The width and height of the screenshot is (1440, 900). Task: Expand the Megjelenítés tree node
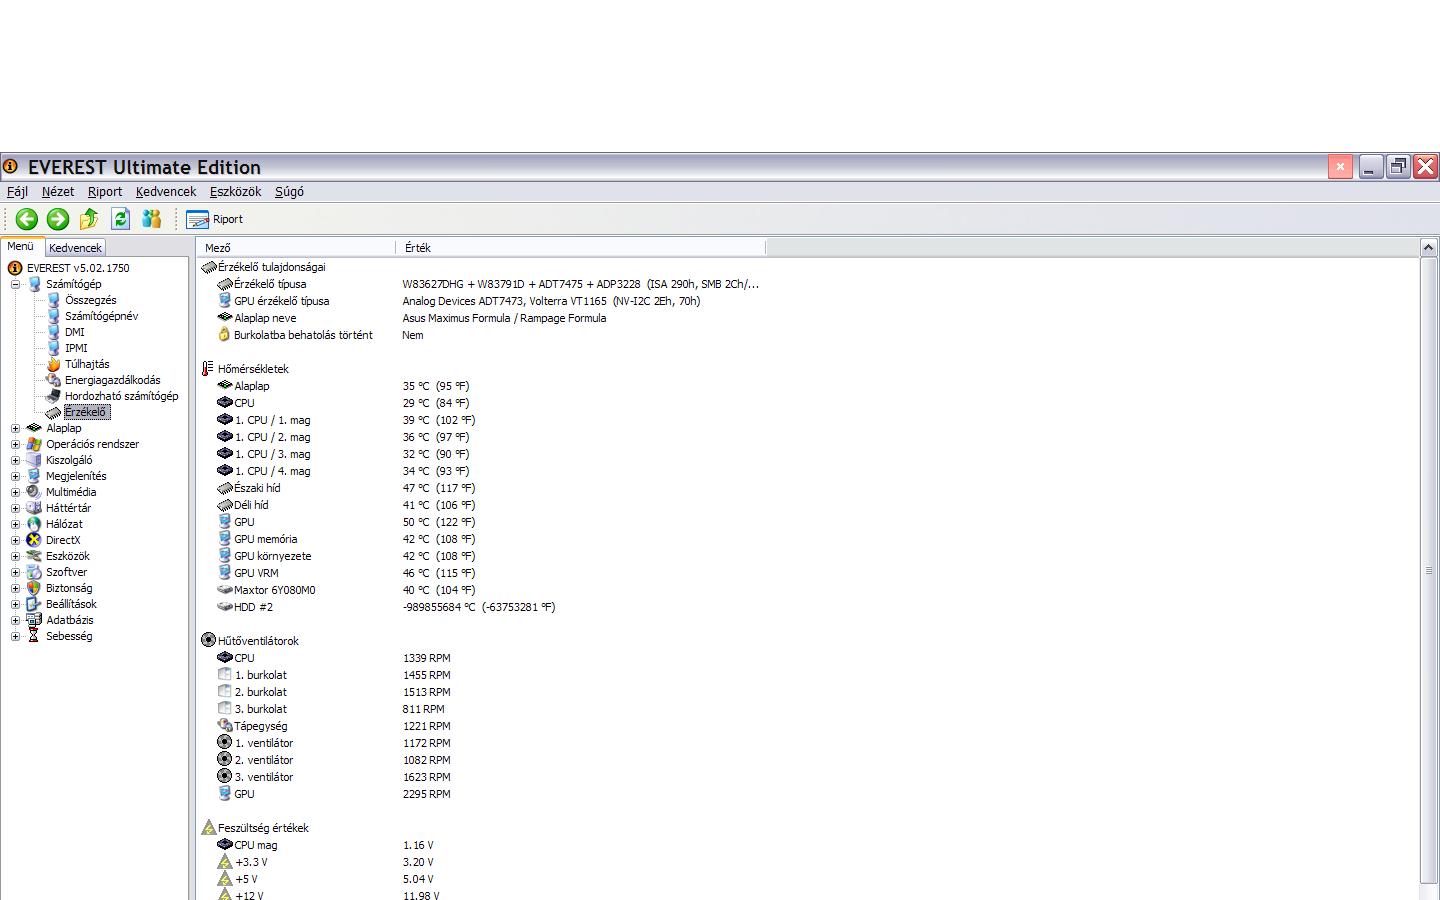click(x=15, y=476)
